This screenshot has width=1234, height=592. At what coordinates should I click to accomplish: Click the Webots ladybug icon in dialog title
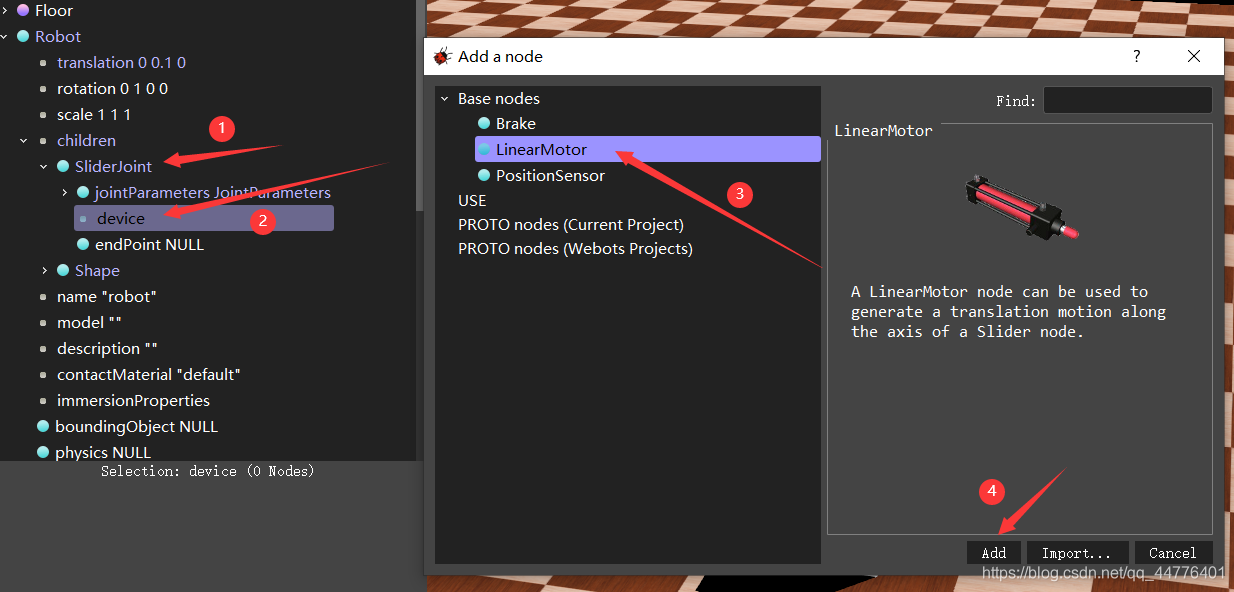pyautogui.click(x=442, y=56)
